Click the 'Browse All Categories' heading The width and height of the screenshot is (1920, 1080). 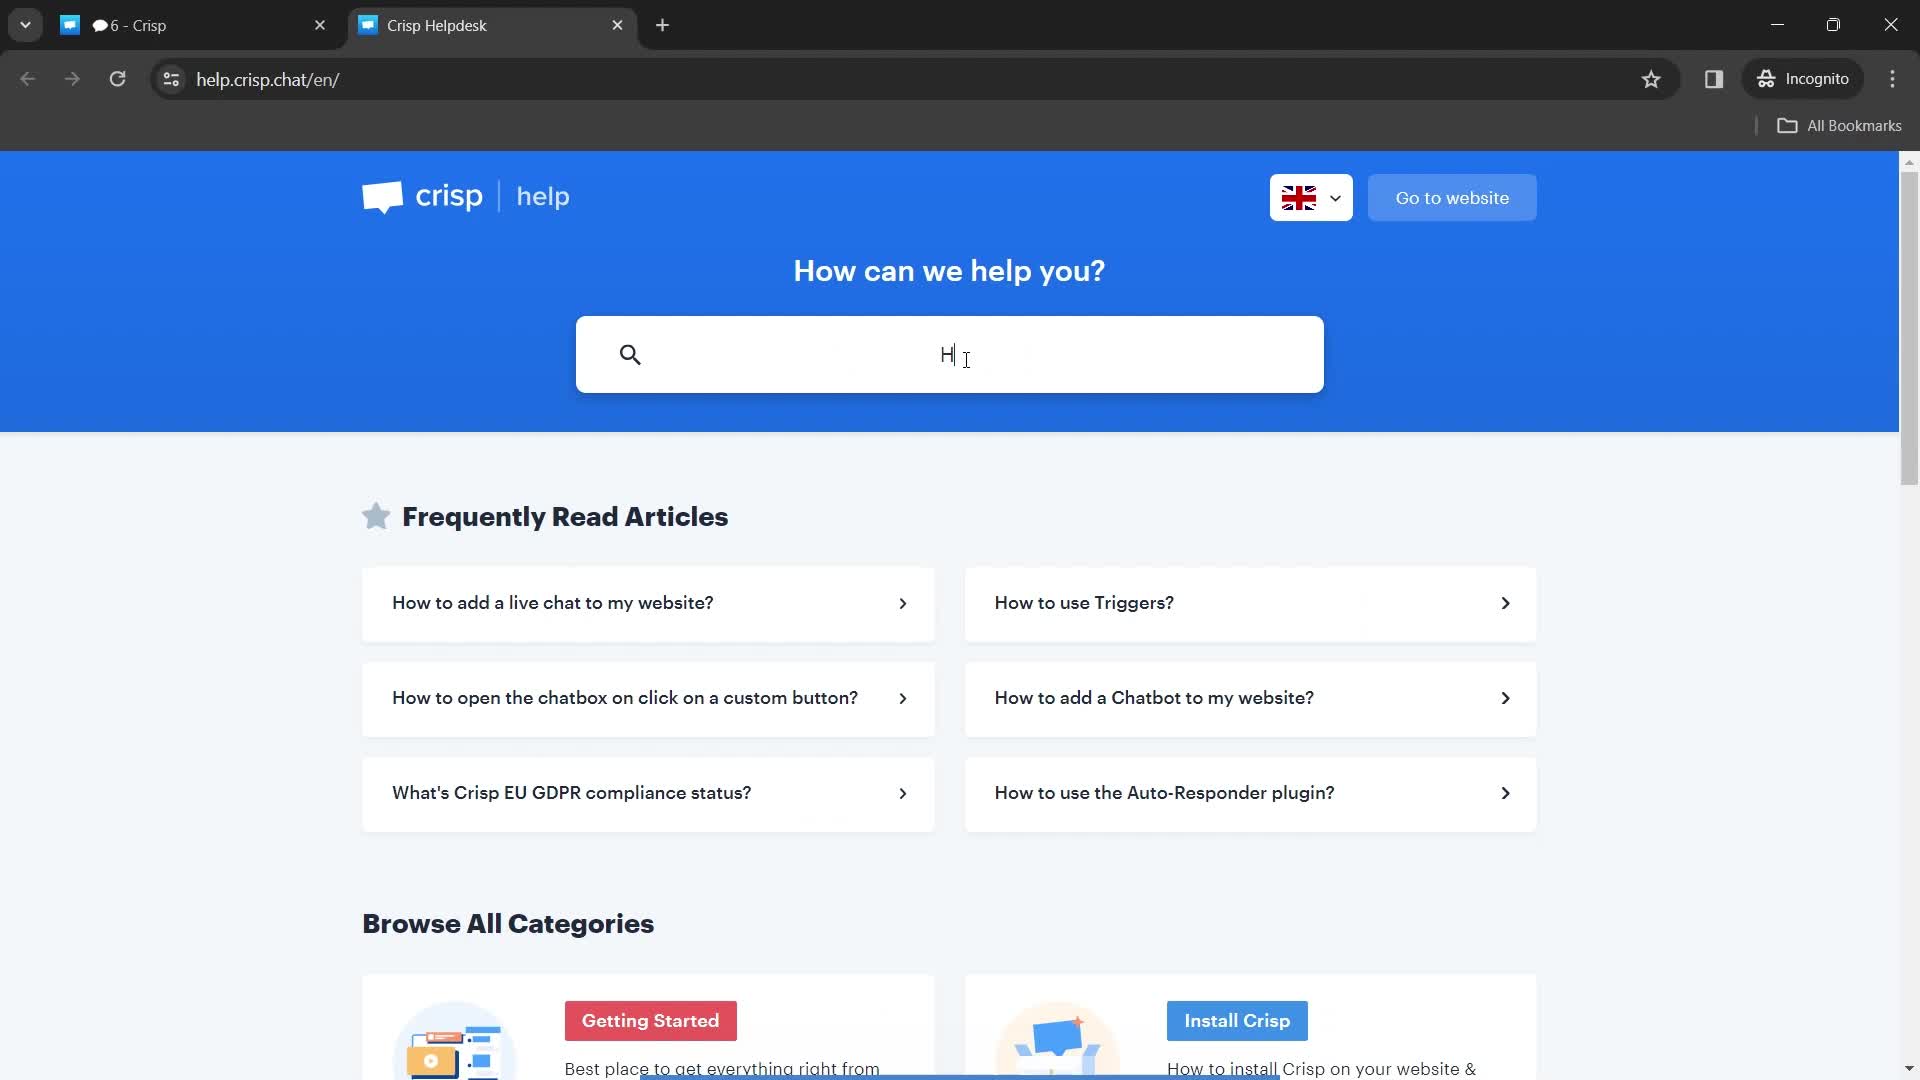coord(508,924)
